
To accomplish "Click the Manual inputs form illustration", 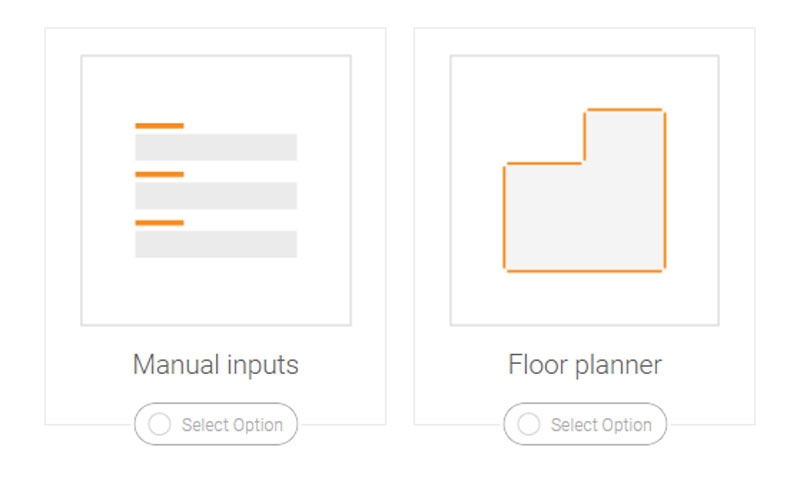I will (216, 190).
